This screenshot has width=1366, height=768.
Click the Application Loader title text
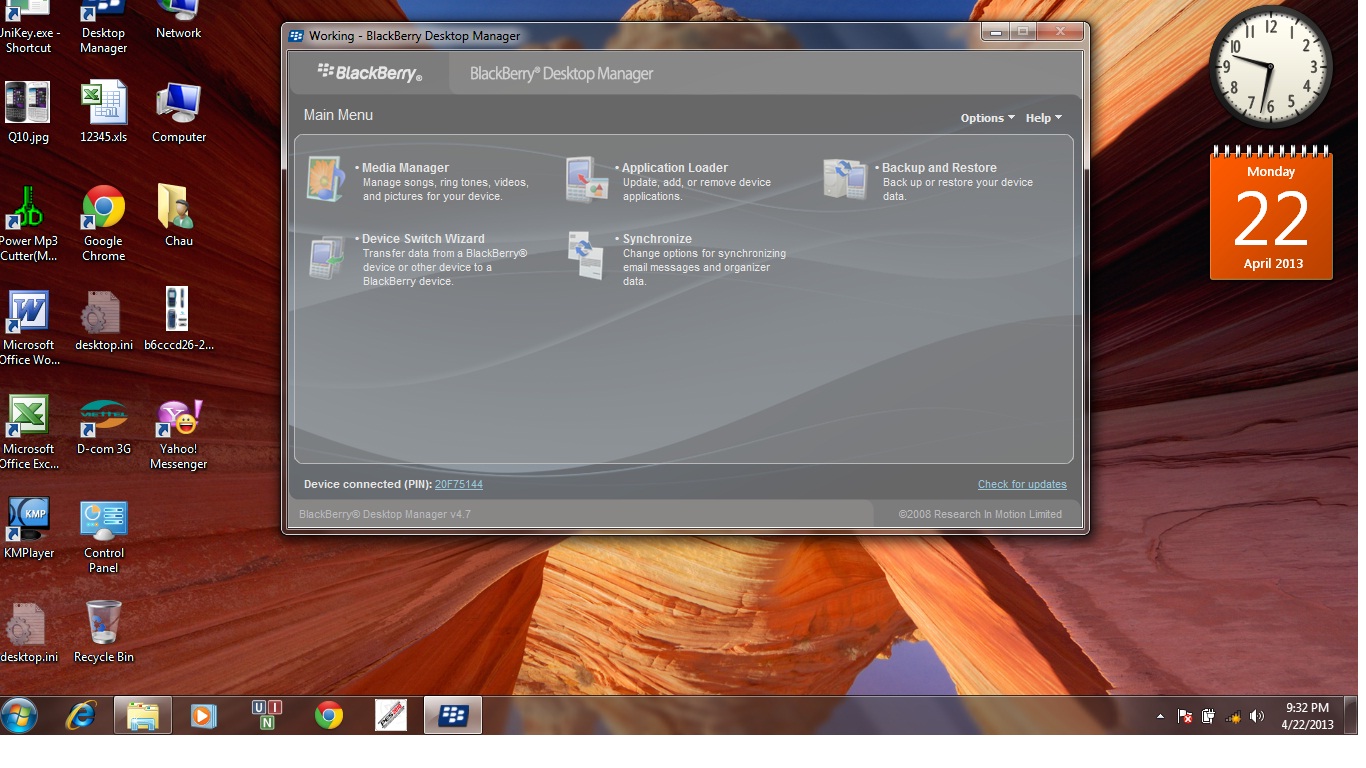(x=675, y=168)
